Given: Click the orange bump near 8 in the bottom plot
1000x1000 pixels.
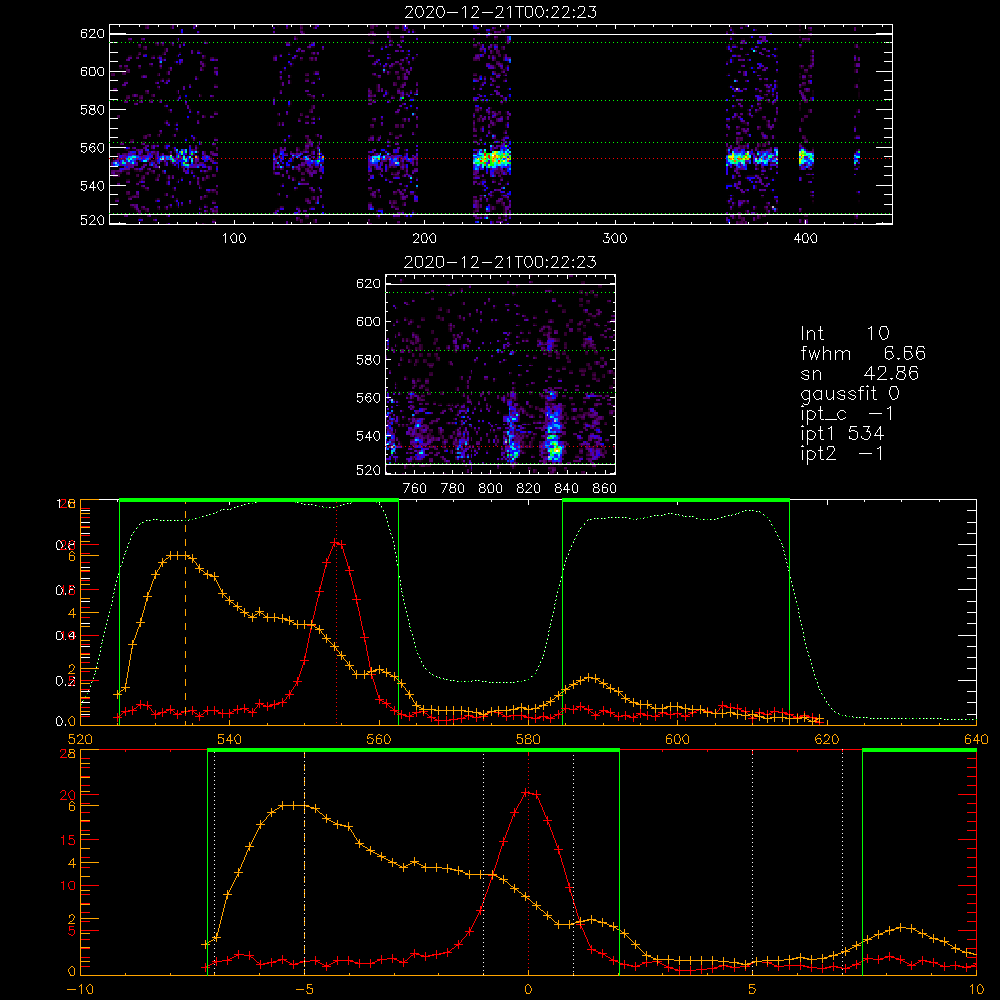Looking at the screenshot, I should click(902, 928).
